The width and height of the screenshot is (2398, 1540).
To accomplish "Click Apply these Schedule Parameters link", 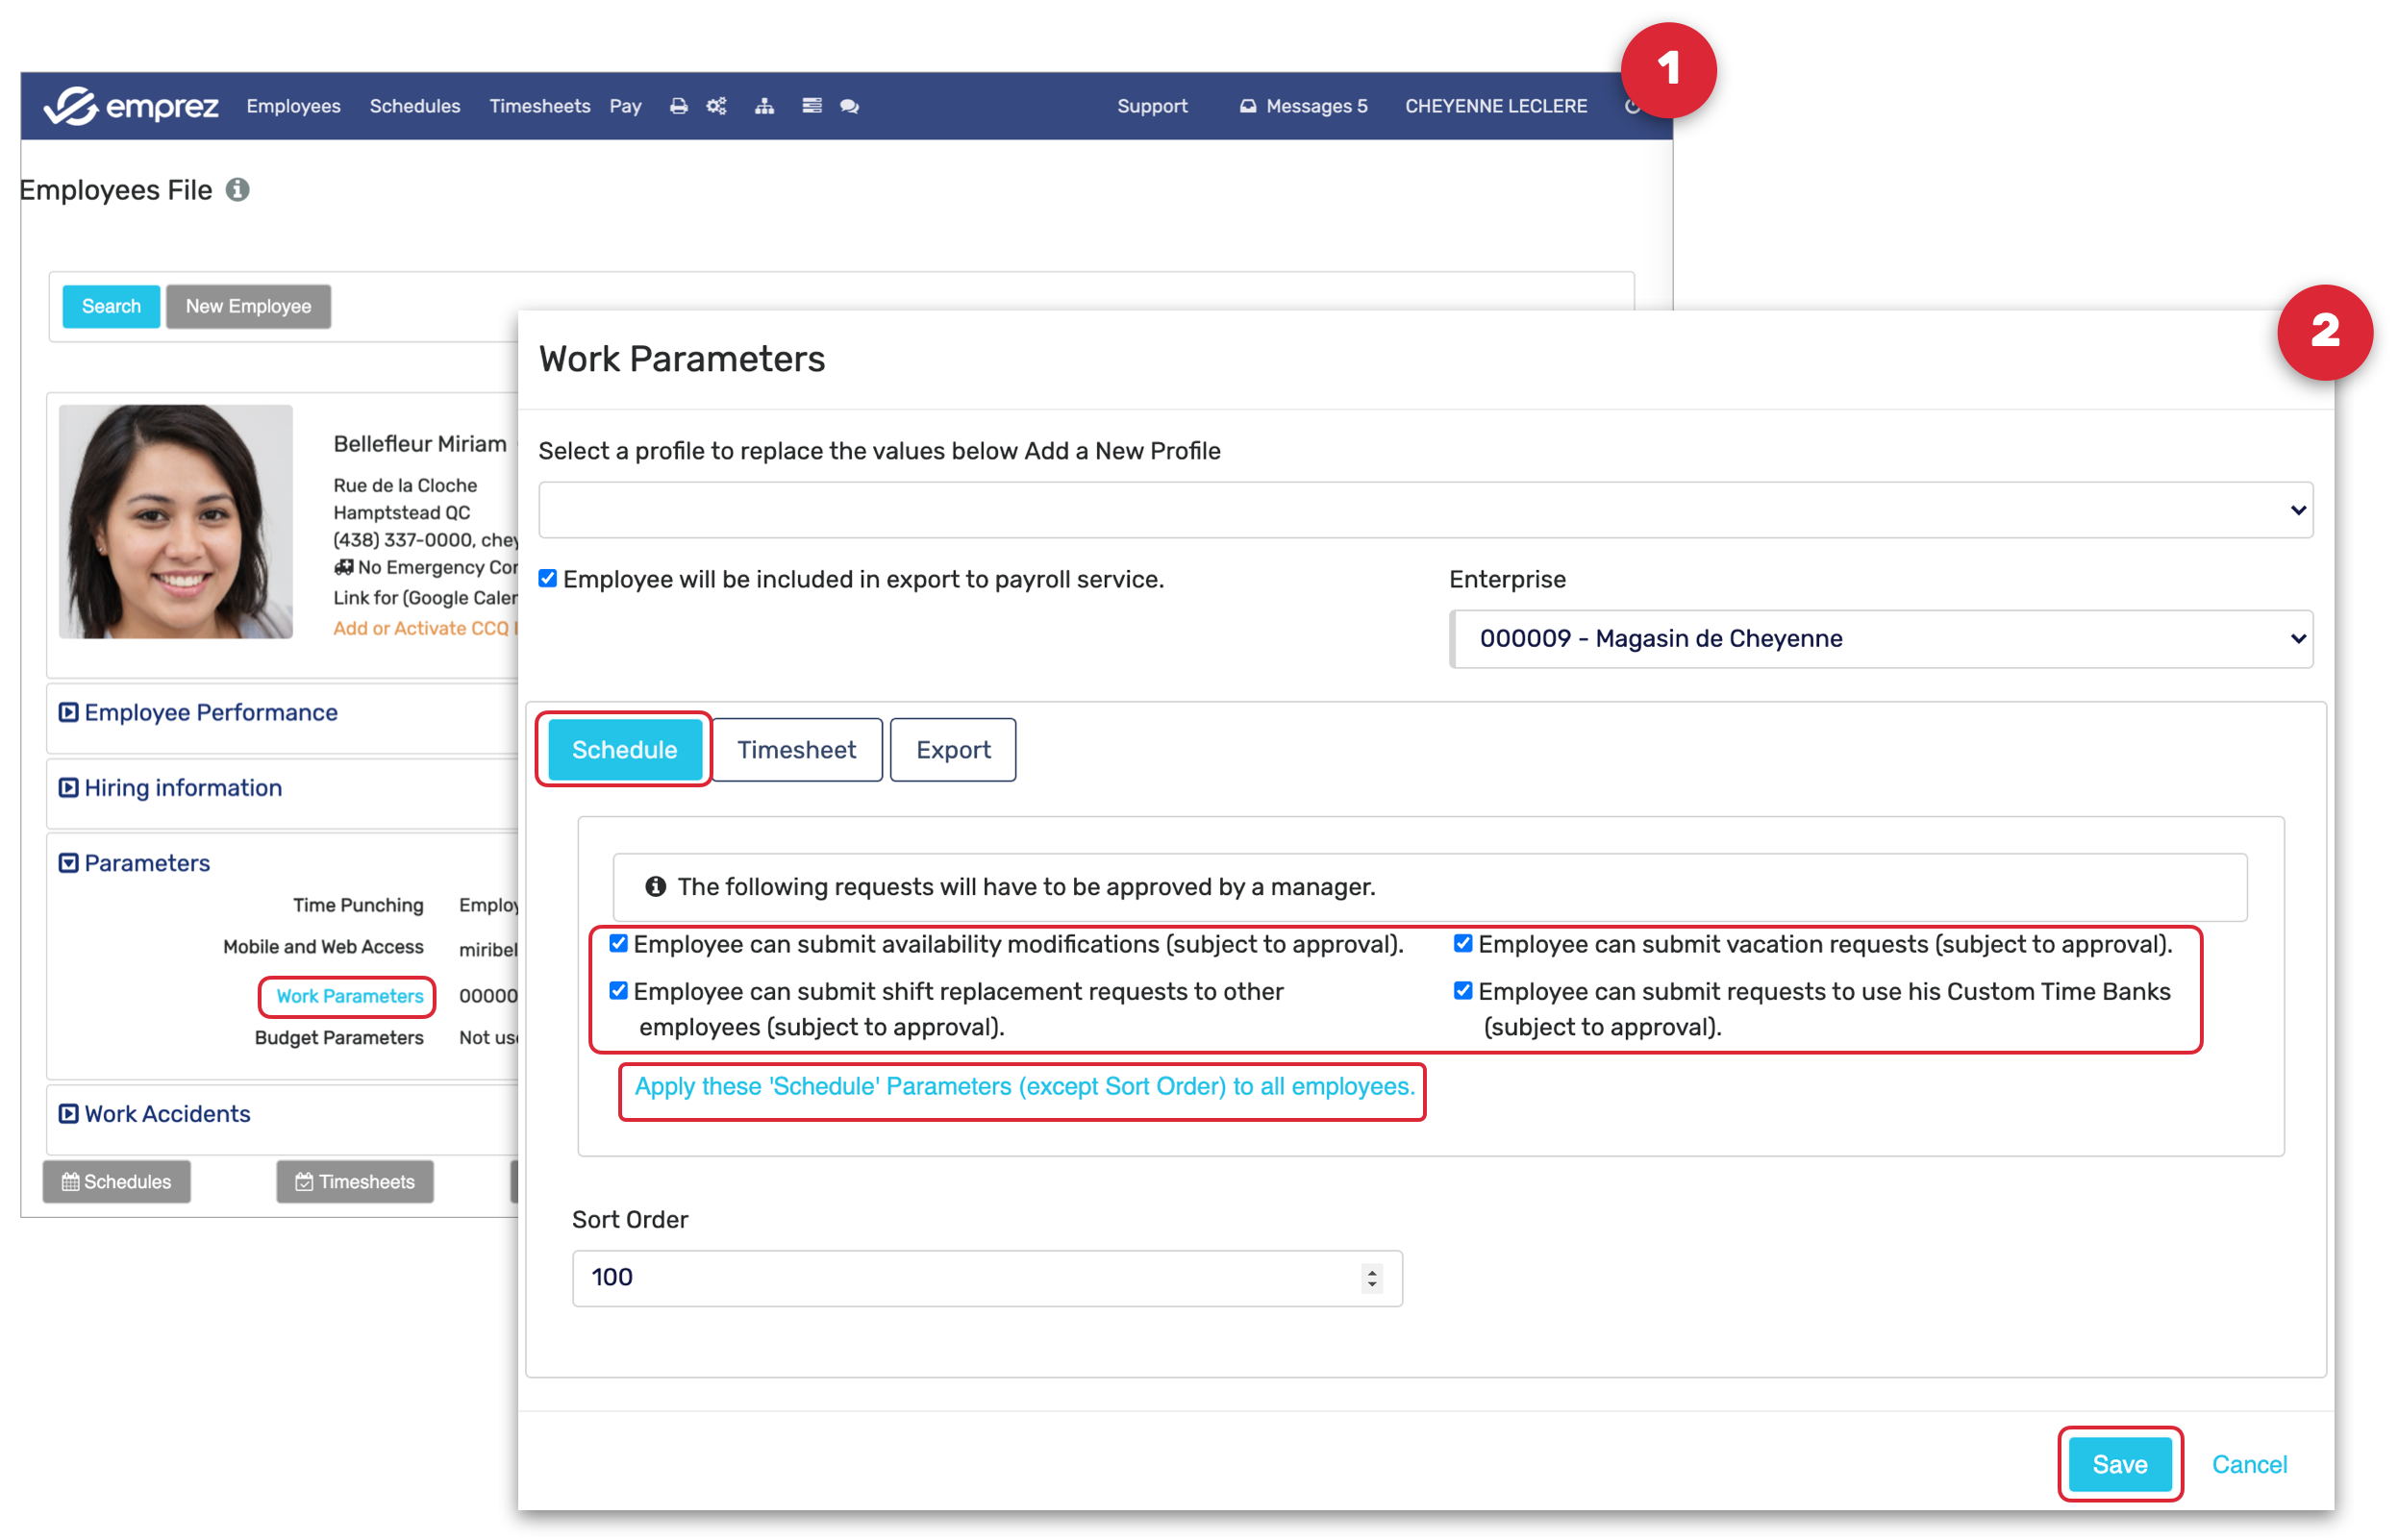I will pyautogui.click(x=1025, y=1088).
